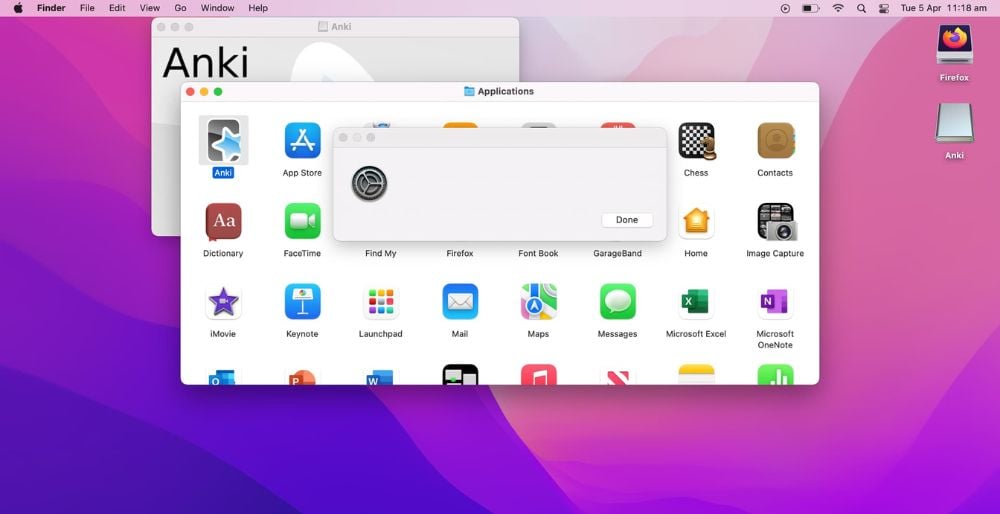1000x514 pixels.
Task: Select the Dictionary app icon
Action: (x=223, y=221)
